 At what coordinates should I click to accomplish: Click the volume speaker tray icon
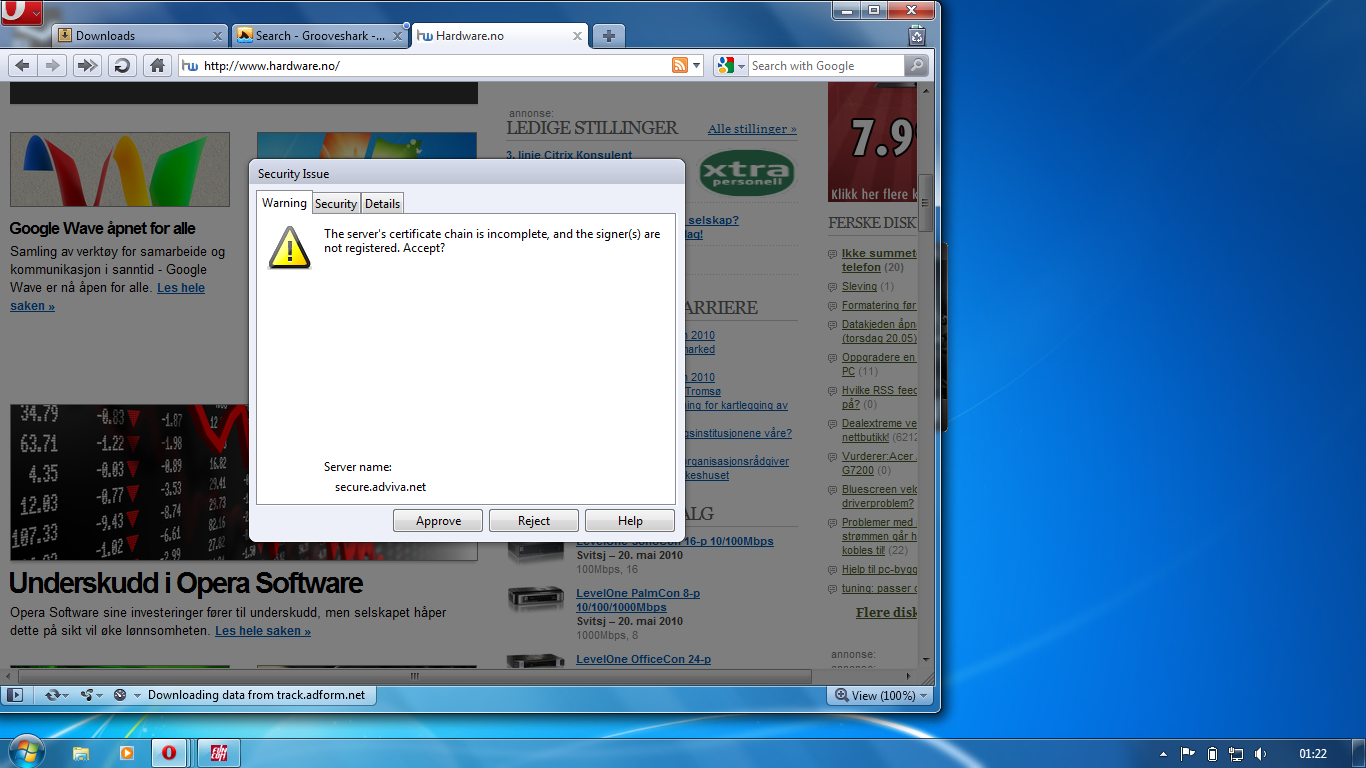(x=1260, y=754)
